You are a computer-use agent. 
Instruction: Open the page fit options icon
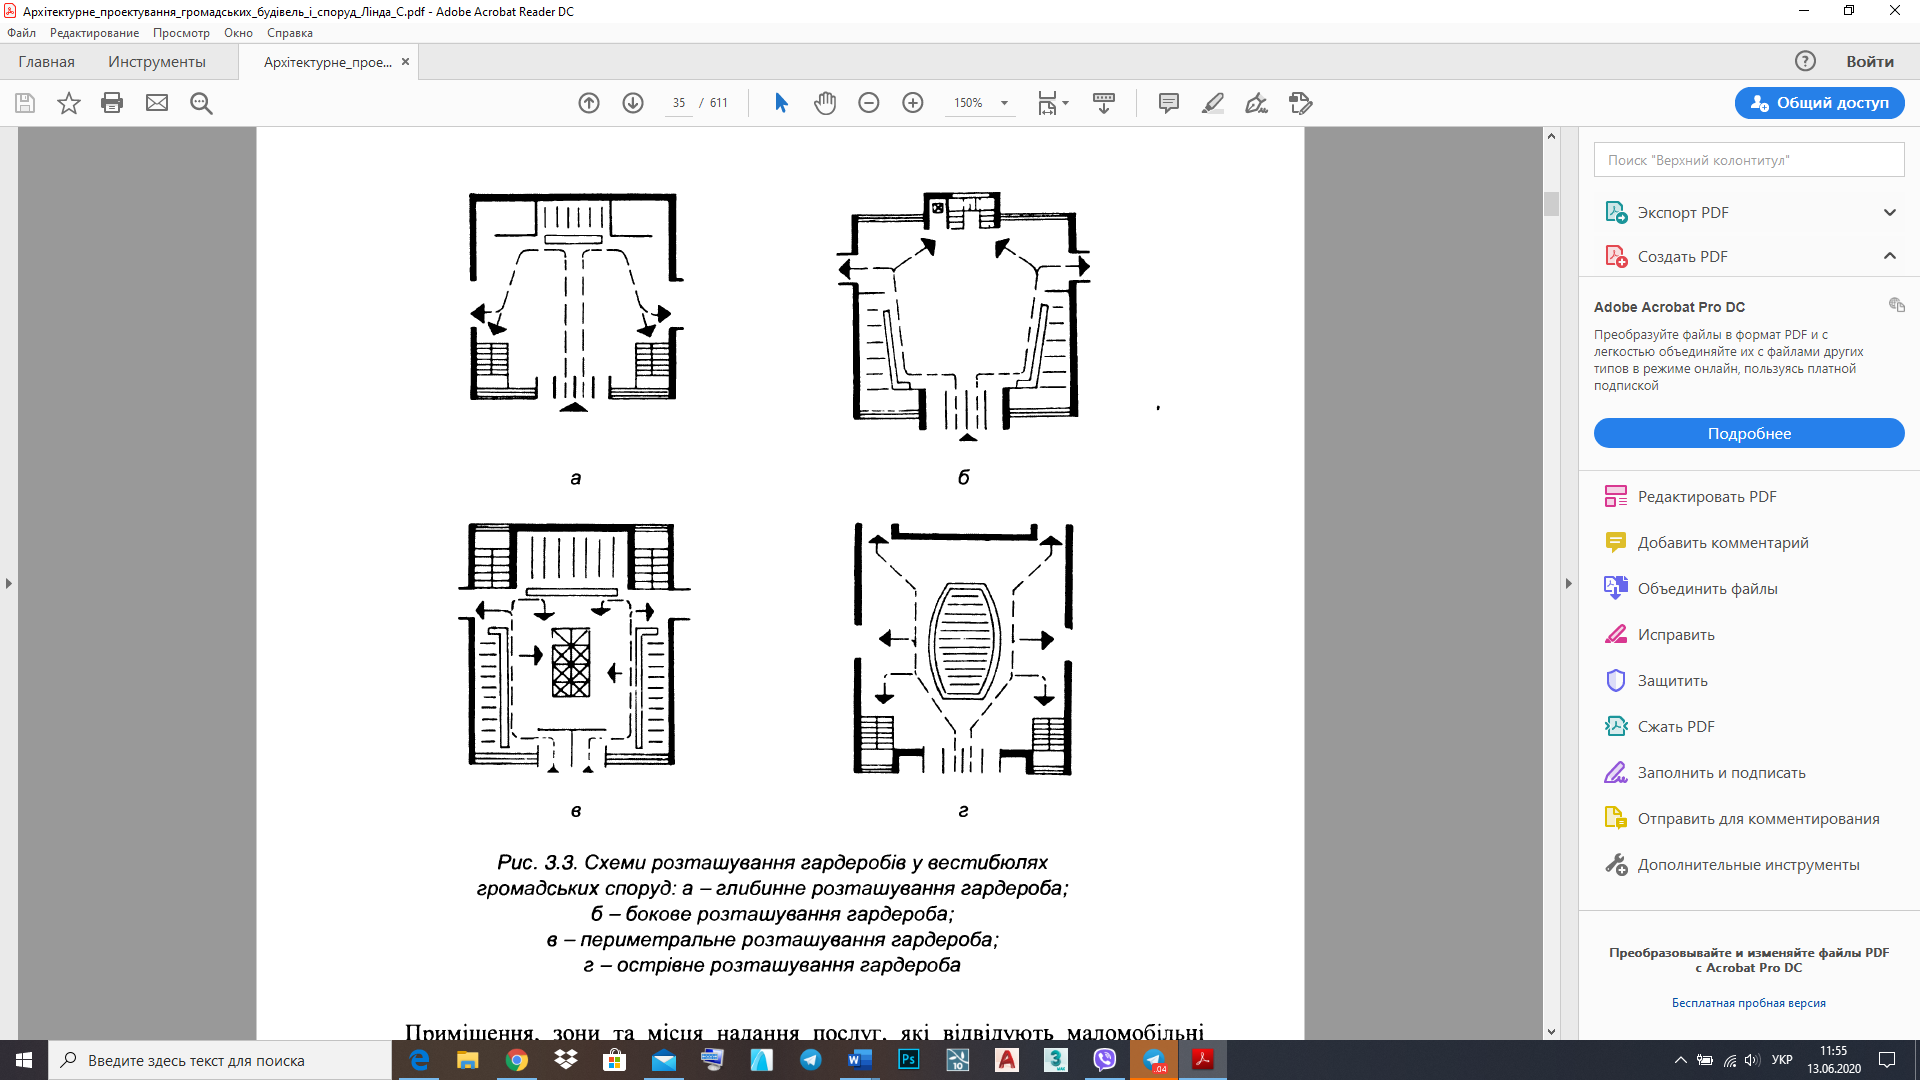(1052, 103)
